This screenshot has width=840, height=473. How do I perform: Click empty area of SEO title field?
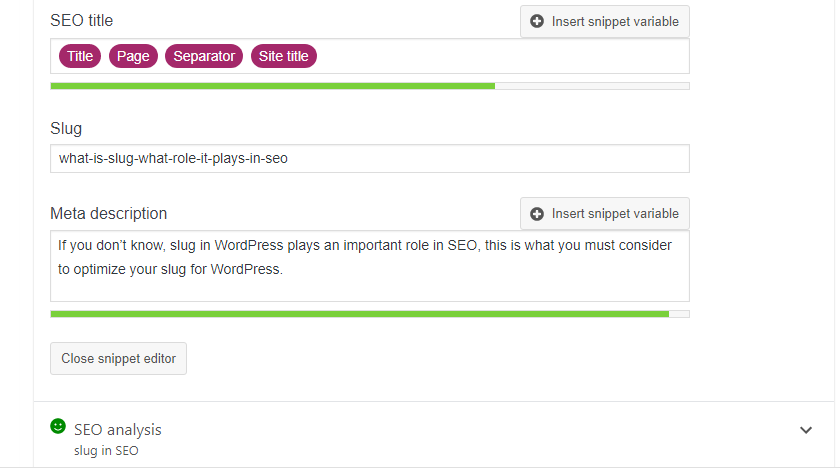(502, 56)
